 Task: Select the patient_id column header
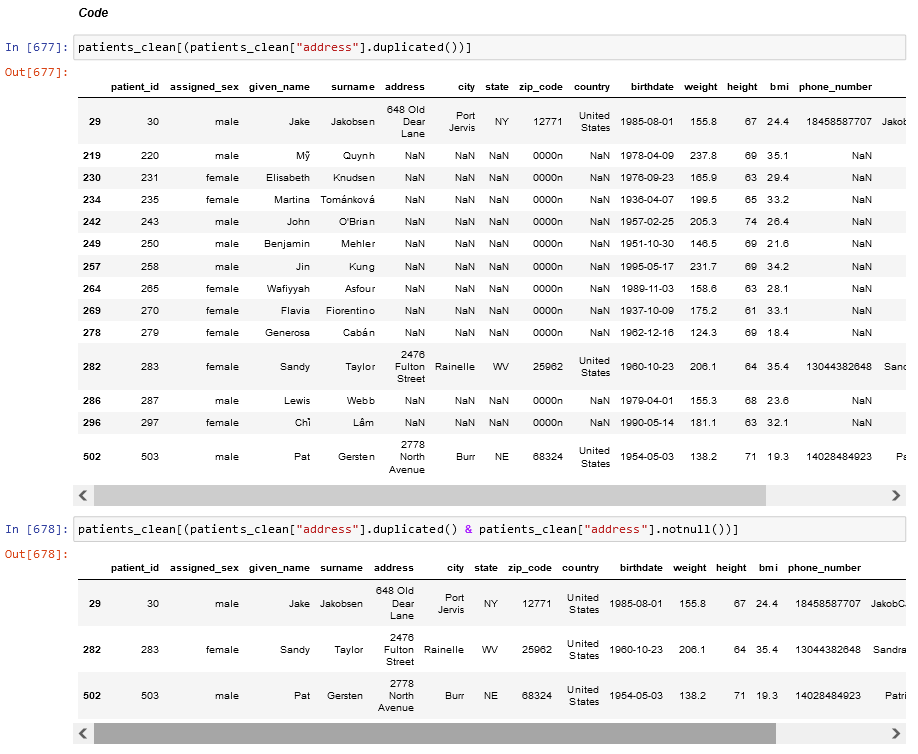135,87
